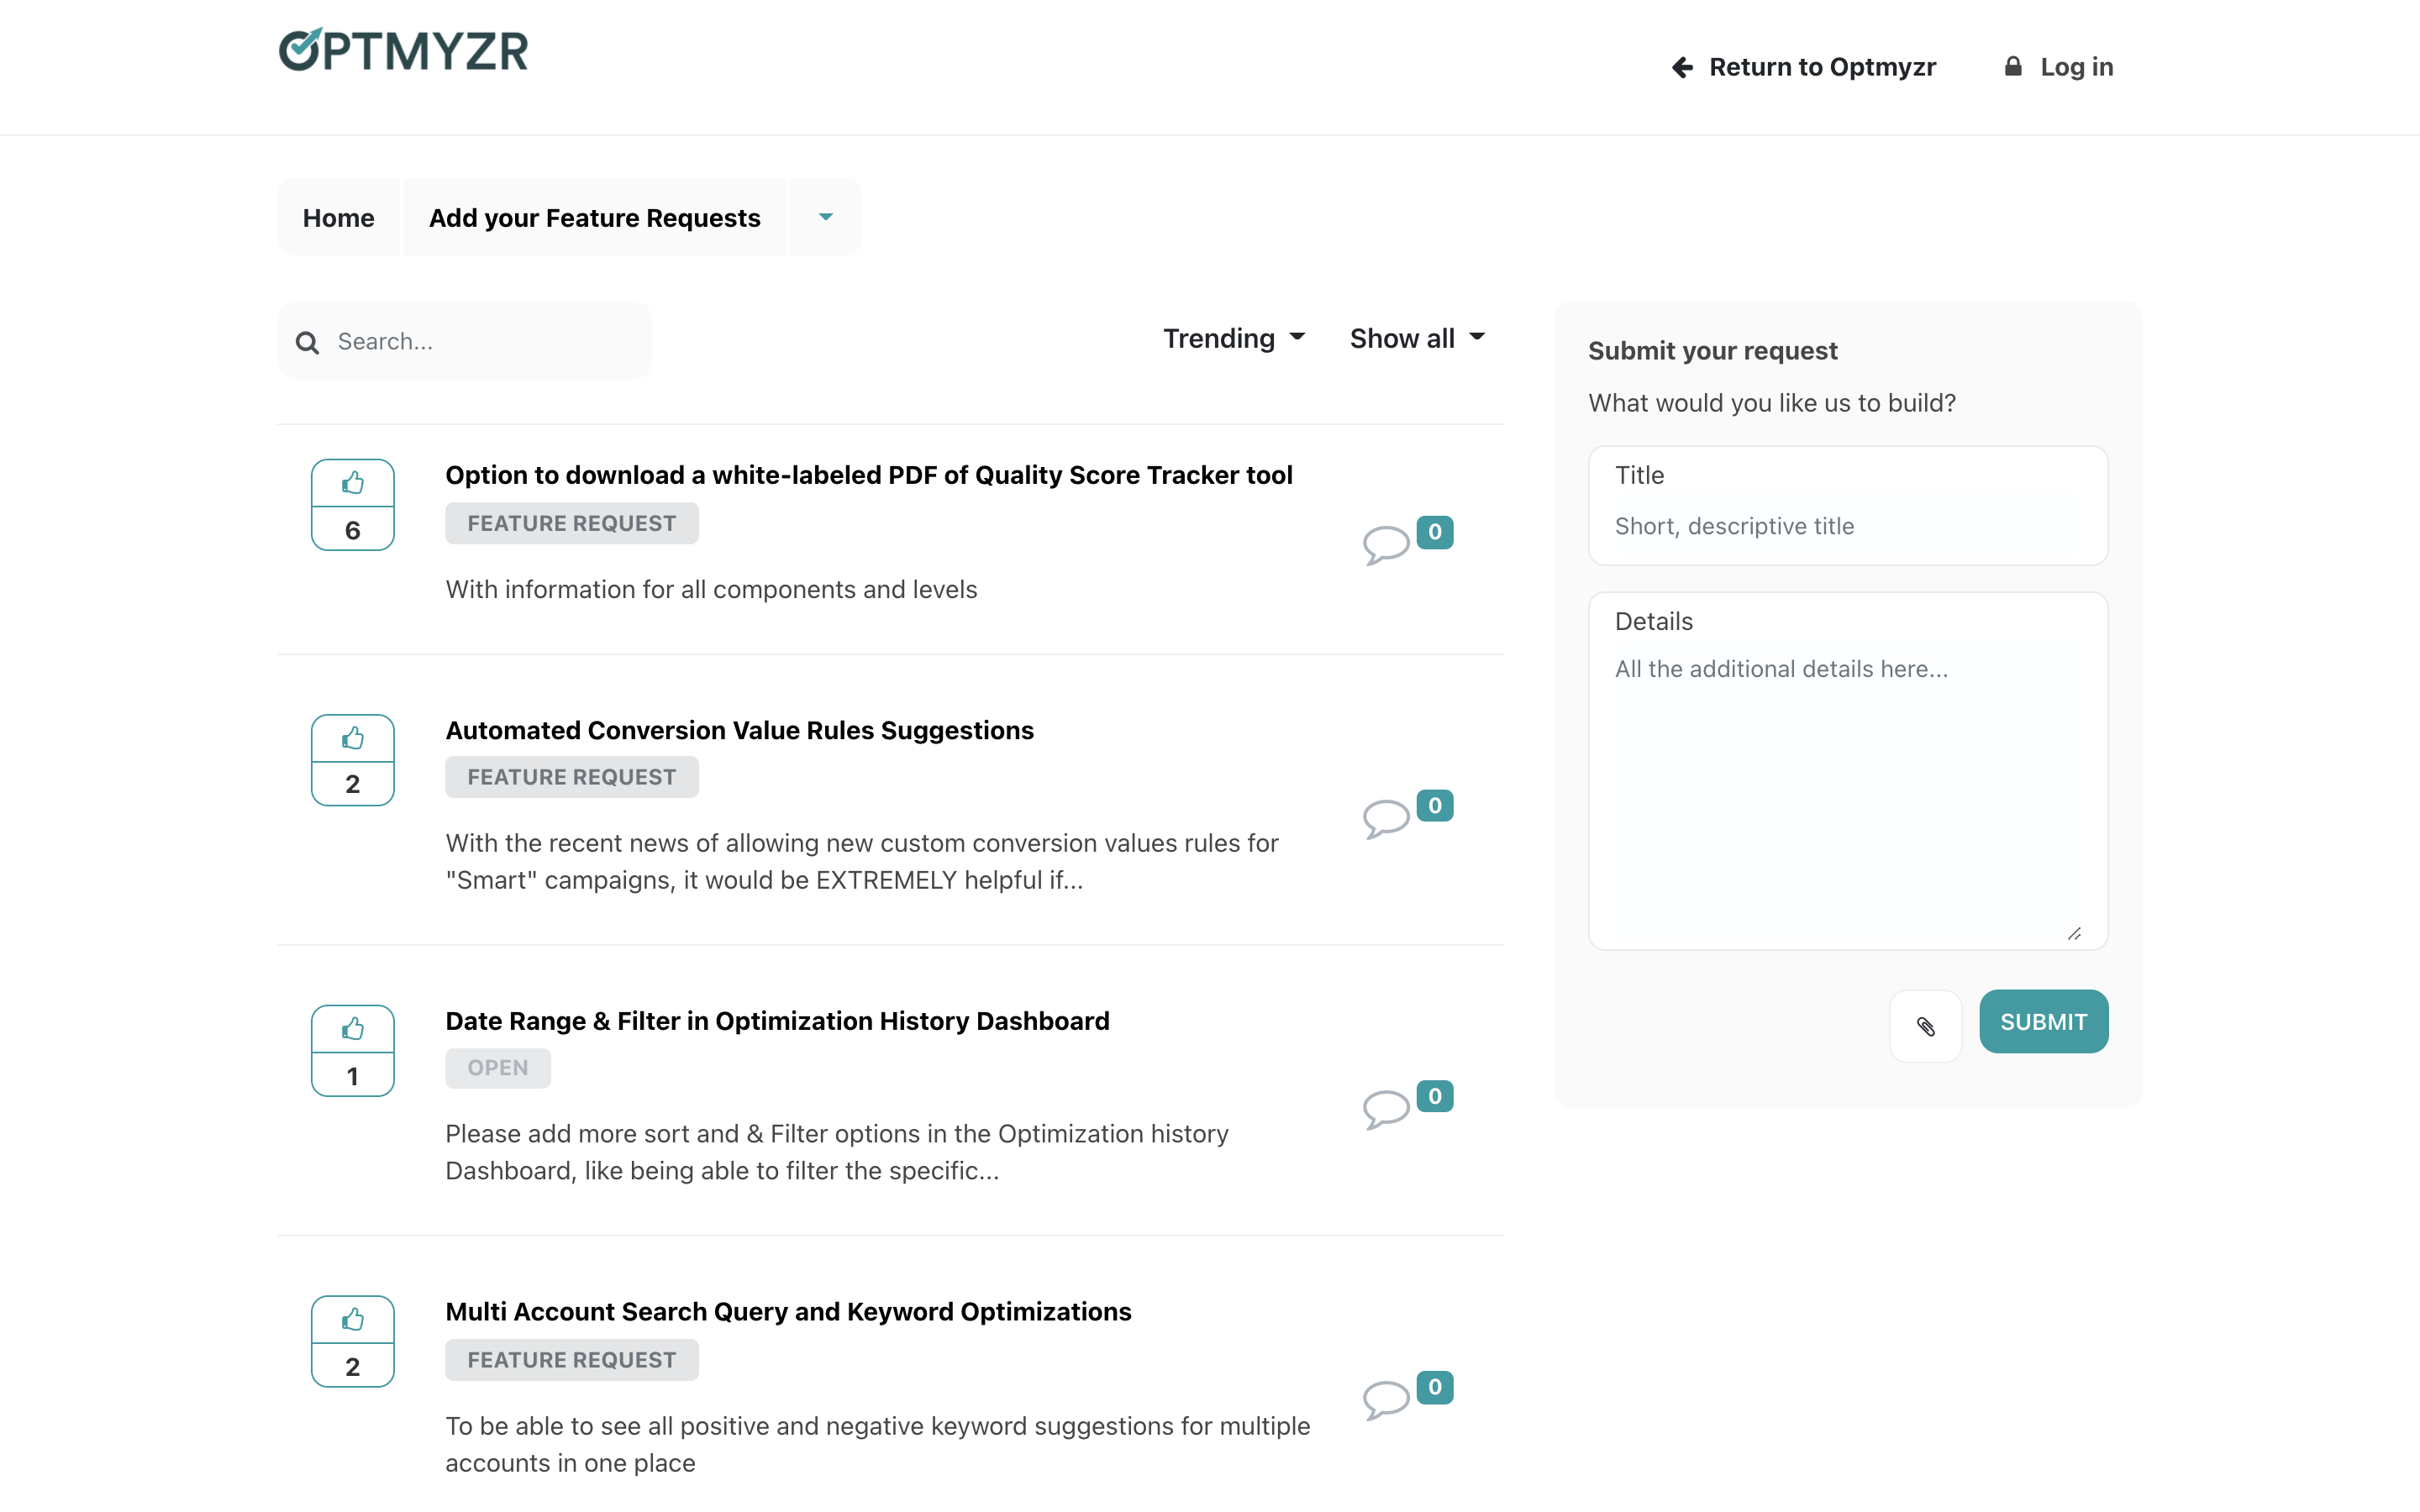The width and height of the screenshot is (2420, 1512).
Task: Open the Show all filter dropdown
Action: 1417,338
